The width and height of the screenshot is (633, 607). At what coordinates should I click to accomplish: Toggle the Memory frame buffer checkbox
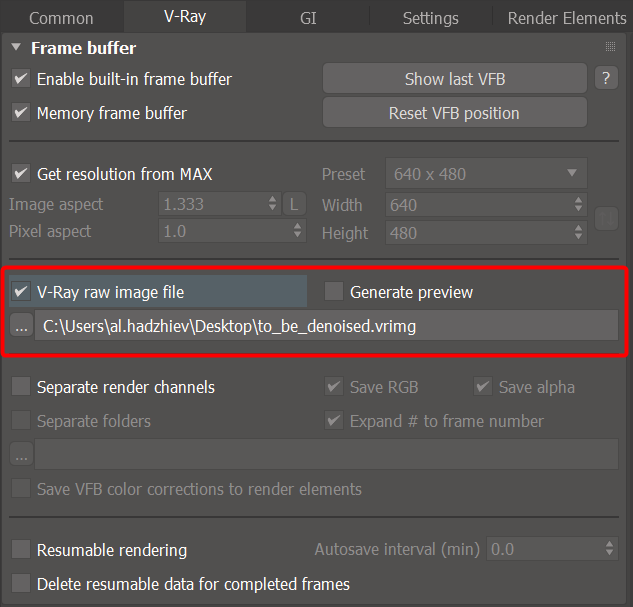[21, 113]
